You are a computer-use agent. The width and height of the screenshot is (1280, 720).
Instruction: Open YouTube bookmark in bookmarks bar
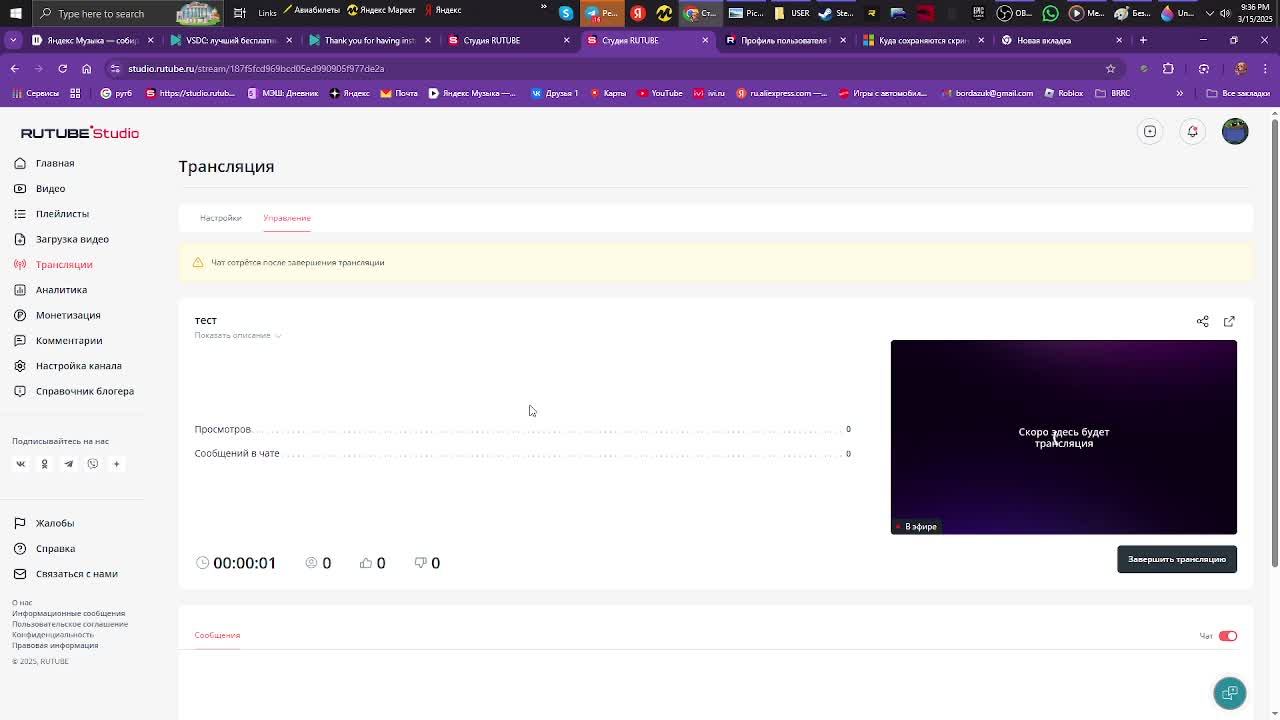[x=660, y=93]
